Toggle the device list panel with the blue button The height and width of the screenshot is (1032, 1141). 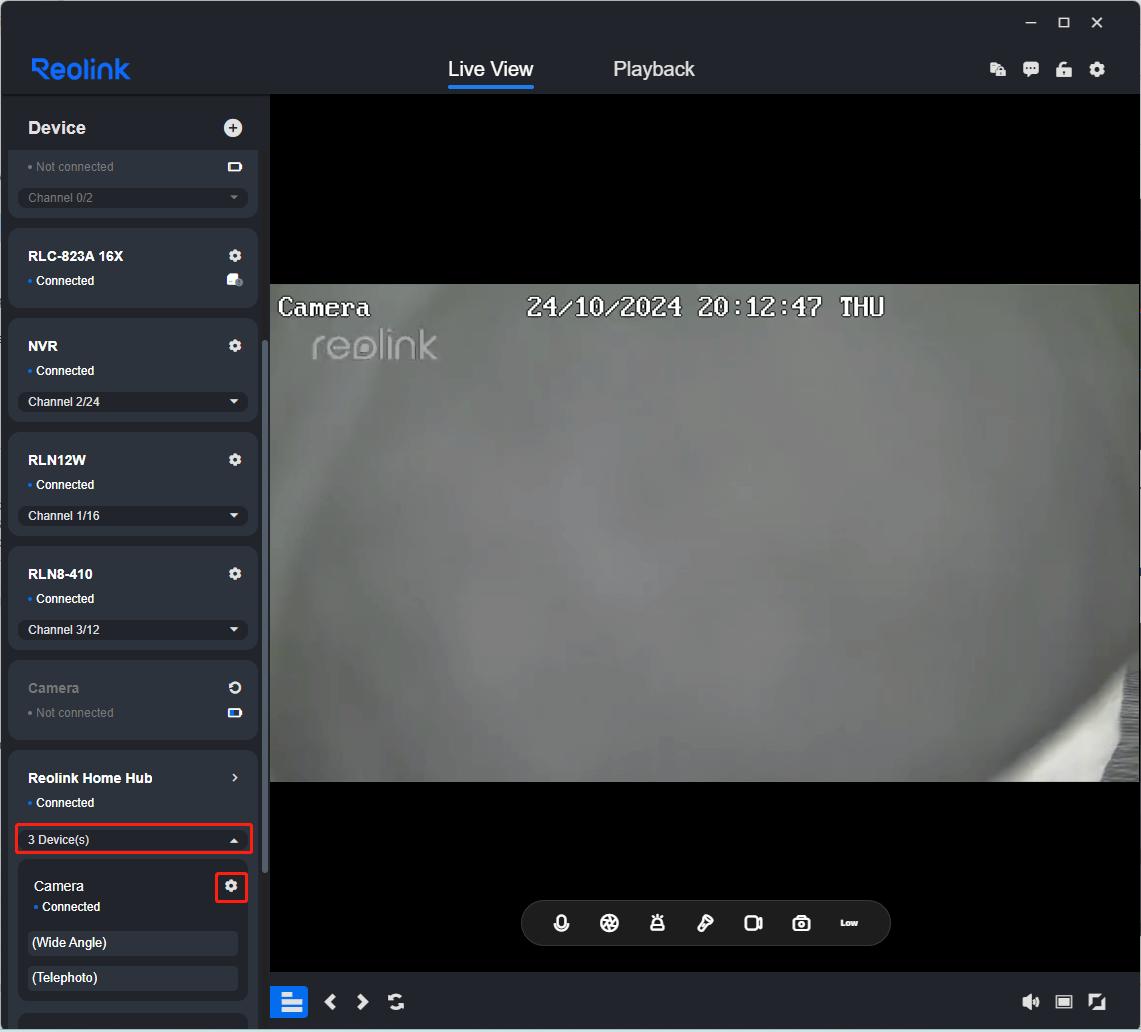290,1002
